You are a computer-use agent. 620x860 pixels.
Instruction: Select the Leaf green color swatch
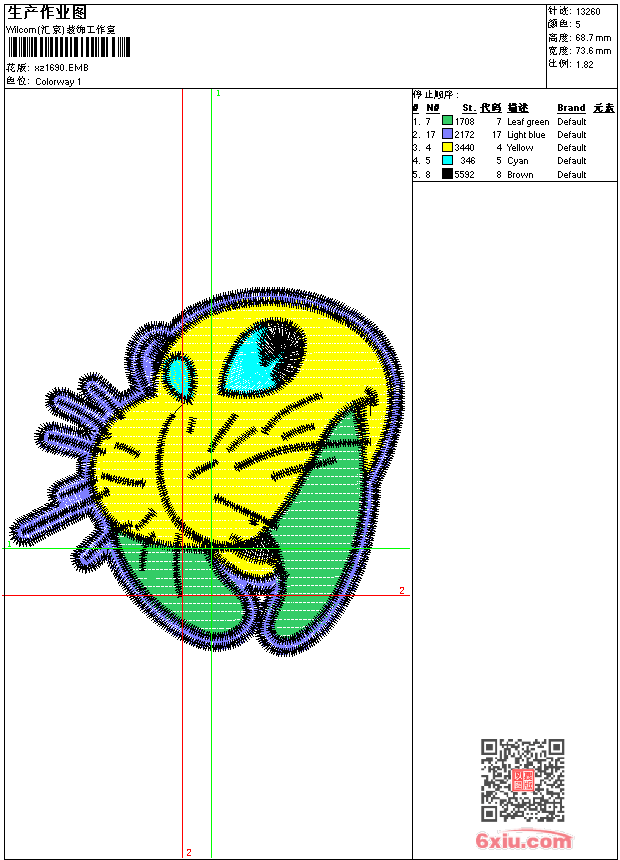(447, 121)
